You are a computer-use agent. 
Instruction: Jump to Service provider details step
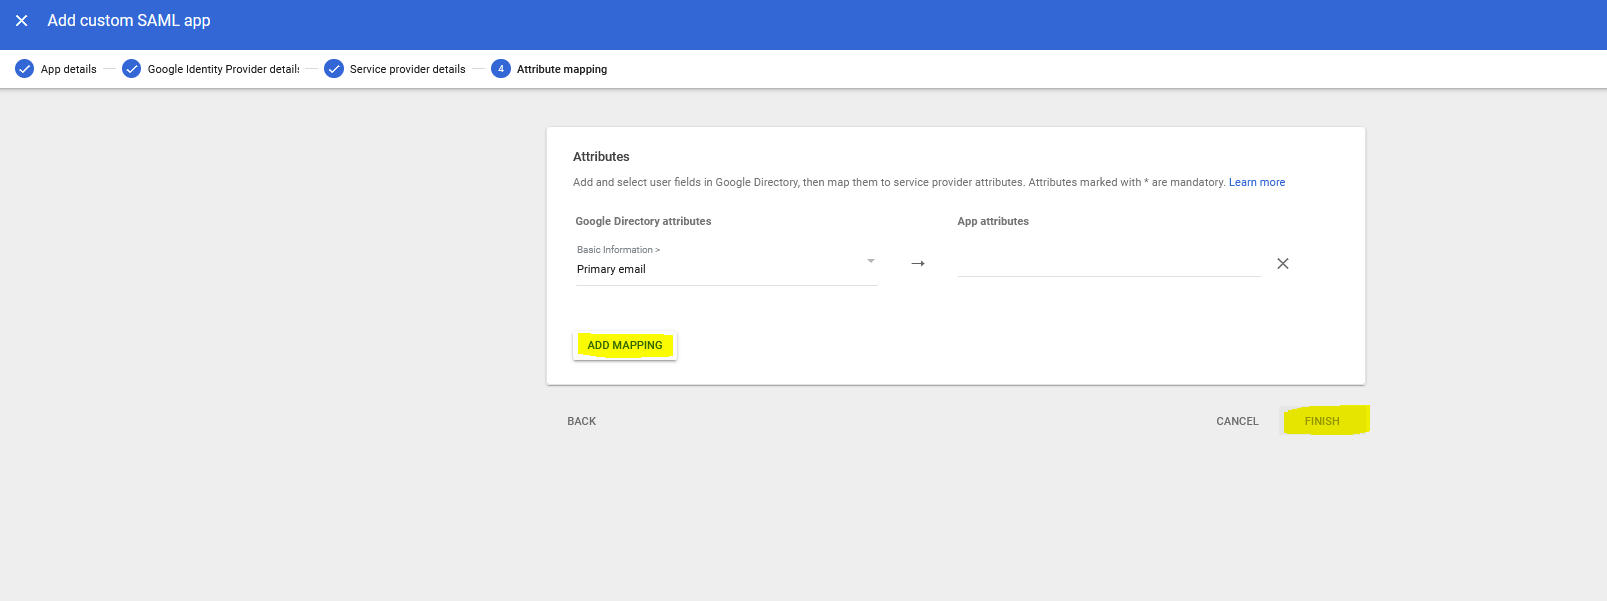407,70
